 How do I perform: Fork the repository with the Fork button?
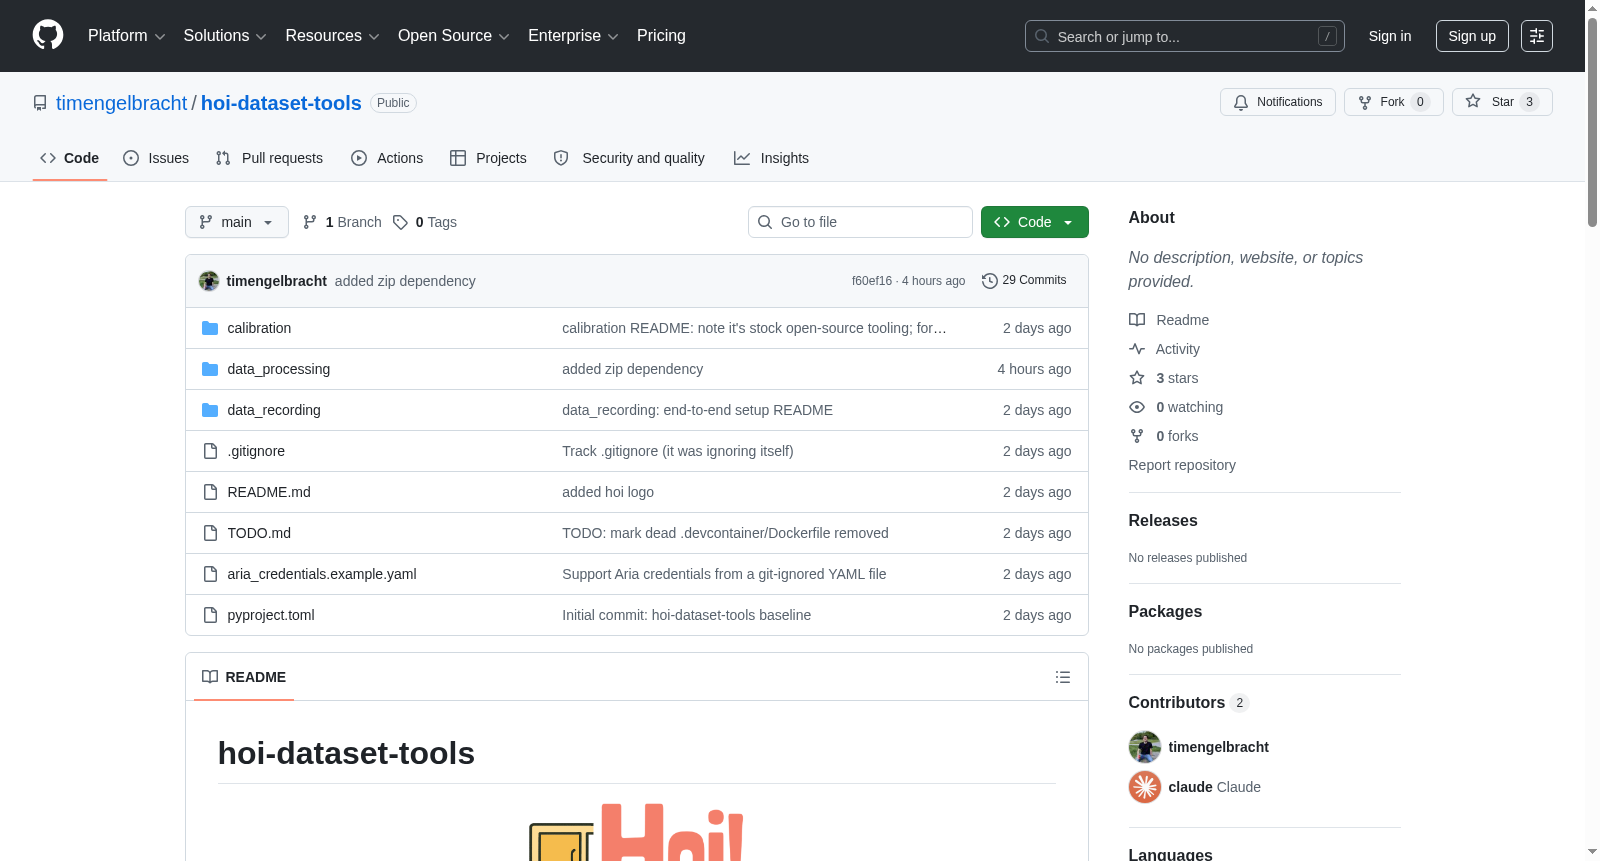(1394, 102)
